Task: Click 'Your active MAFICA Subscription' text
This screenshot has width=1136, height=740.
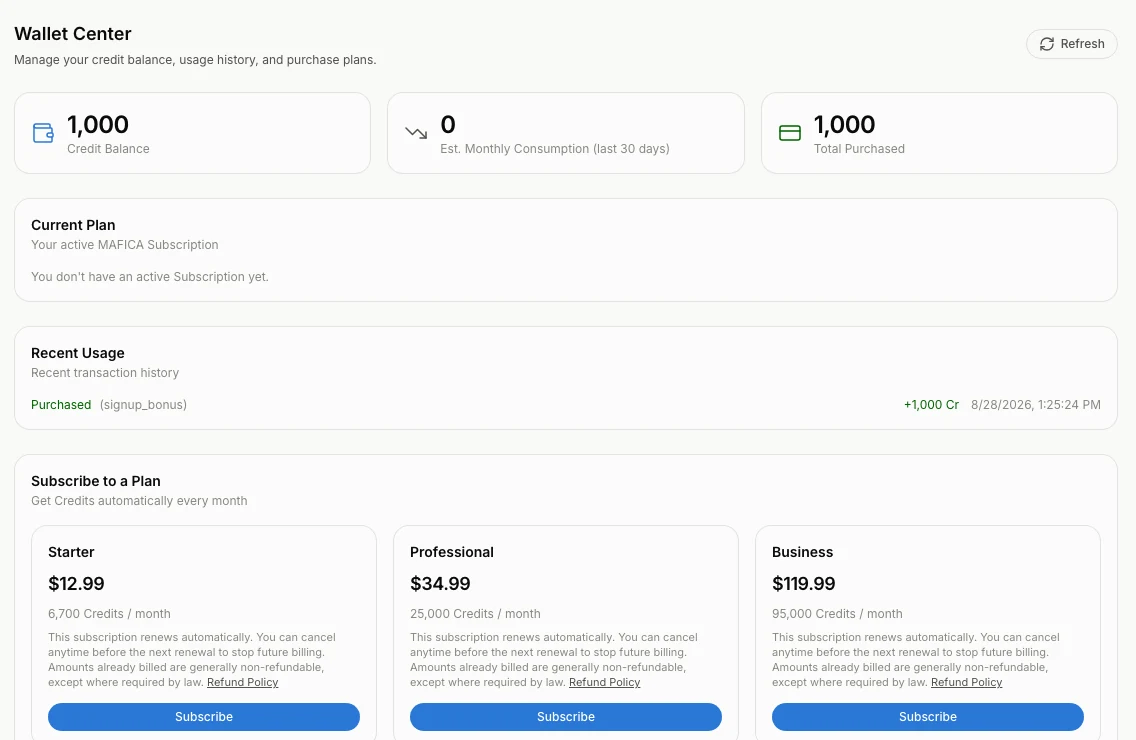Action: [x=125, y=245]
